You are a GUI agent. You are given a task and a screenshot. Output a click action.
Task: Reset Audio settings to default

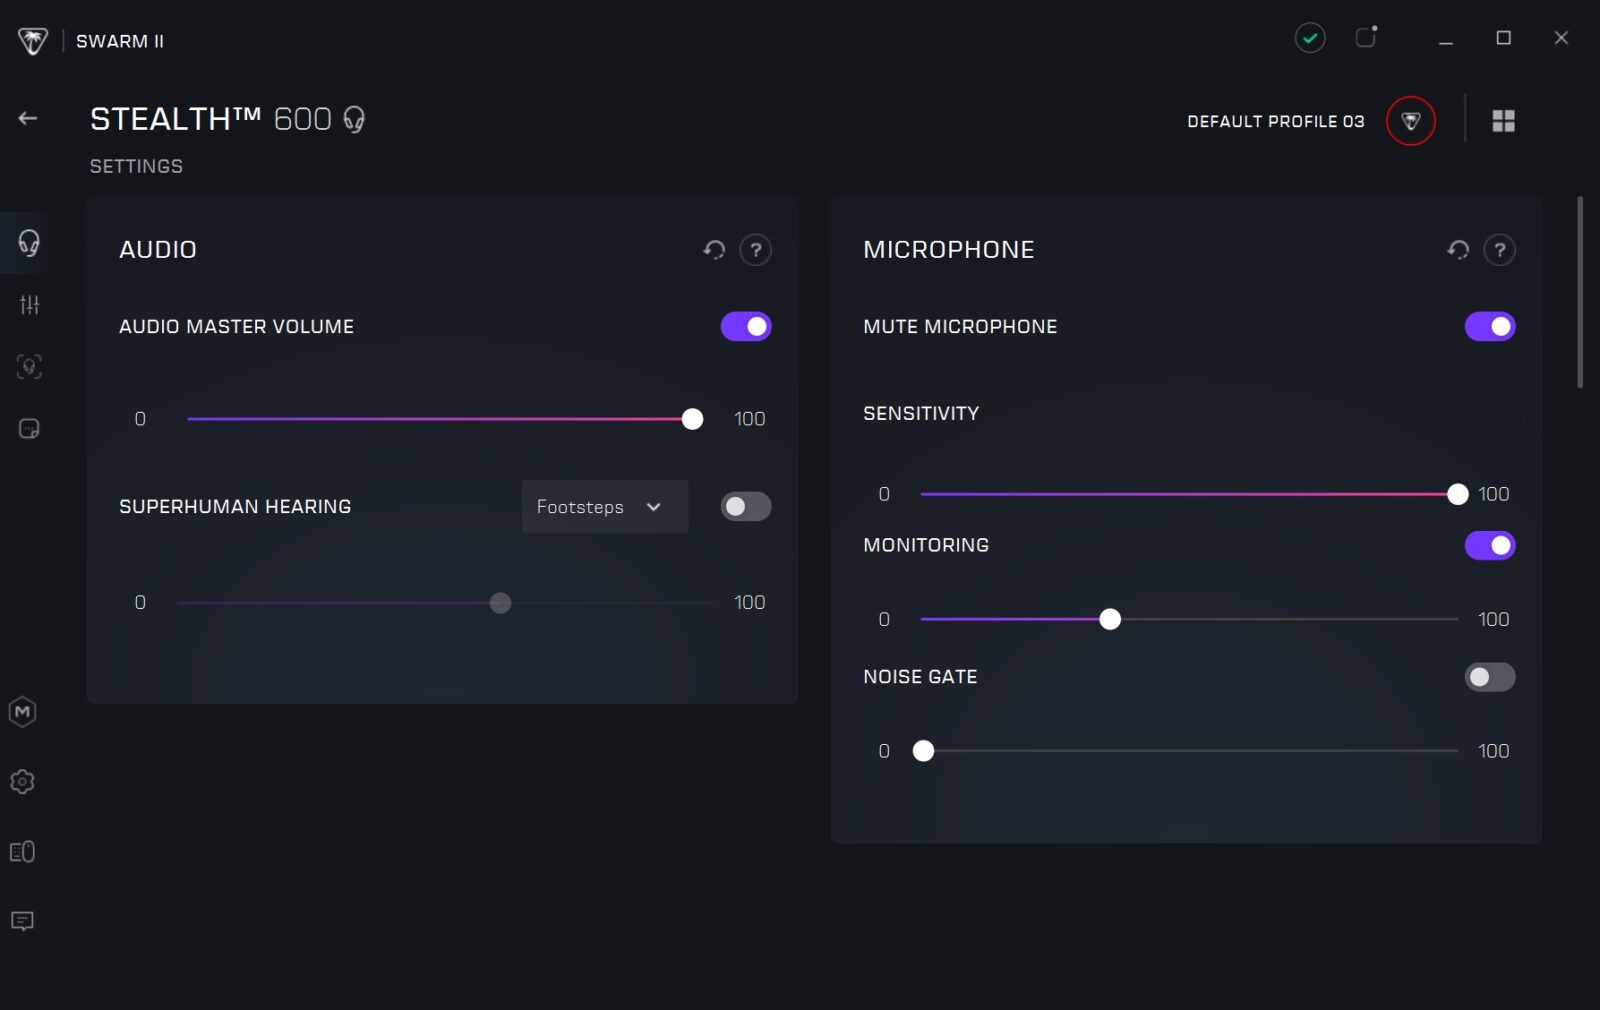tap(714, 250)
